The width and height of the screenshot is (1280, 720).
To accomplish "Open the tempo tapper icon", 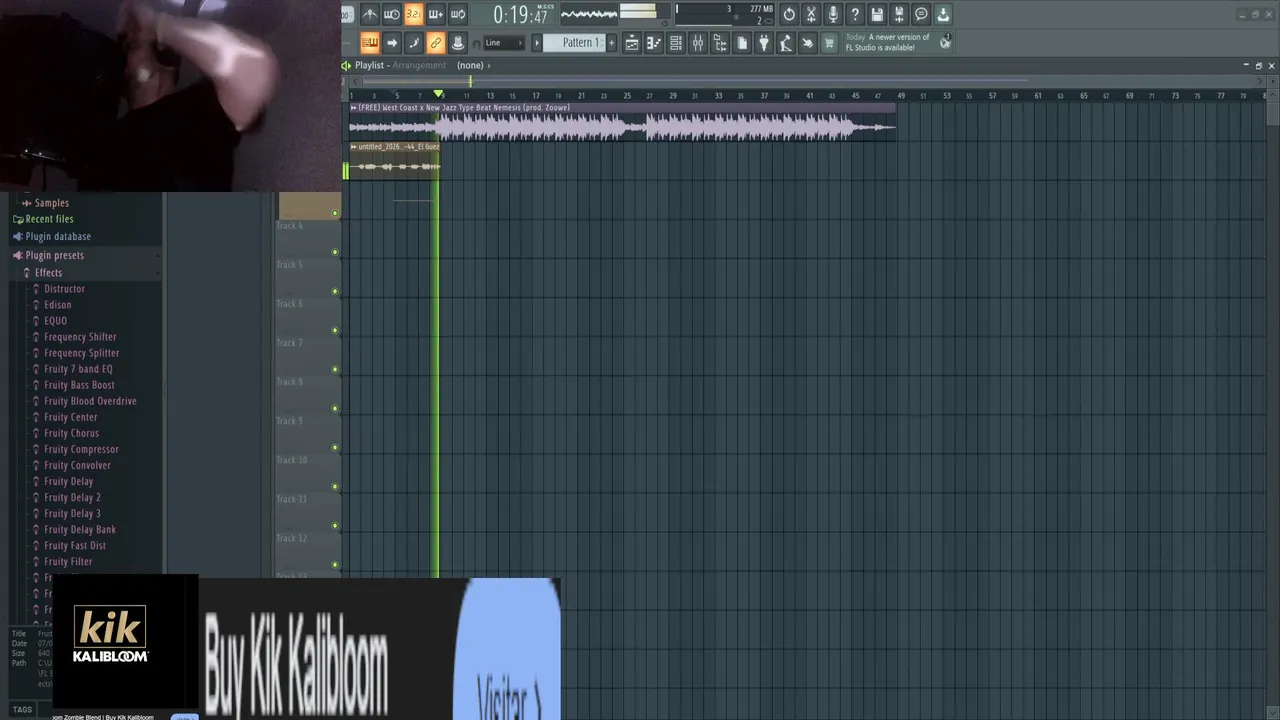I will [786, 42].
